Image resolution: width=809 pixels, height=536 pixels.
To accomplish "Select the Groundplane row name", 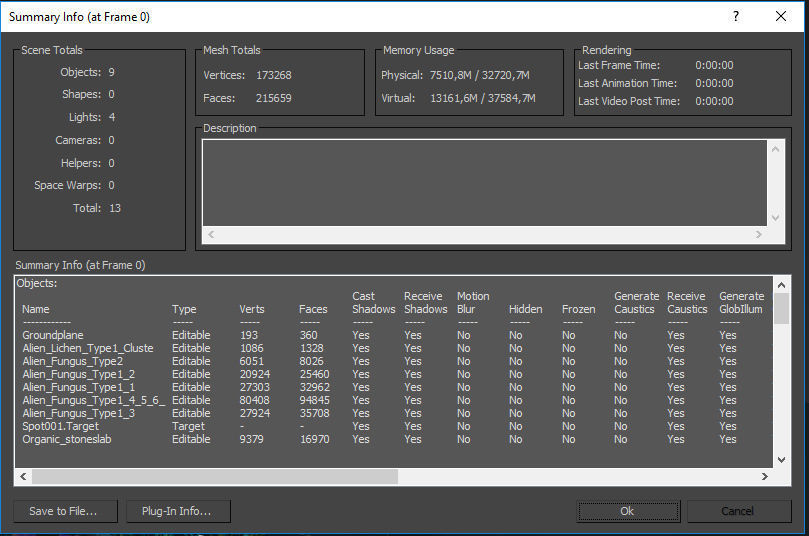I will point(53,335).
